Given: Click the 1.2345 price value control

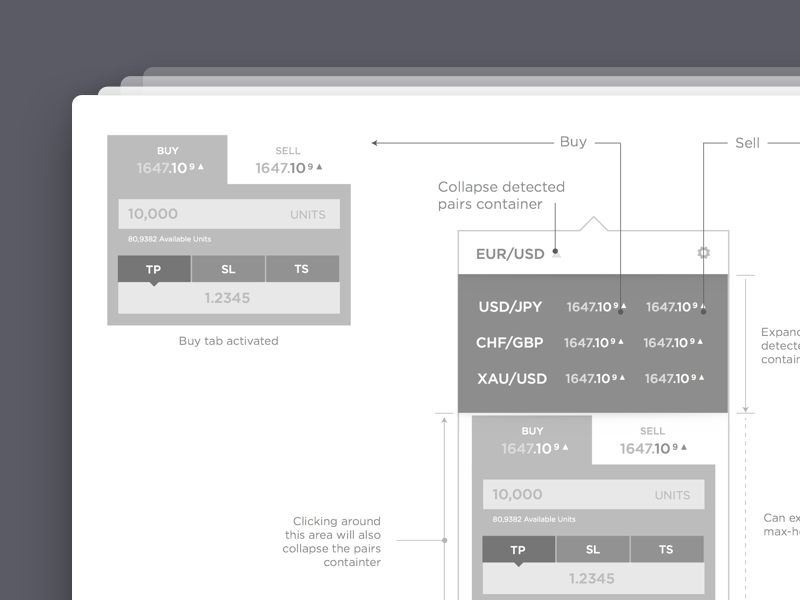Looking at the screenshot, I should [x=594, y=578].
